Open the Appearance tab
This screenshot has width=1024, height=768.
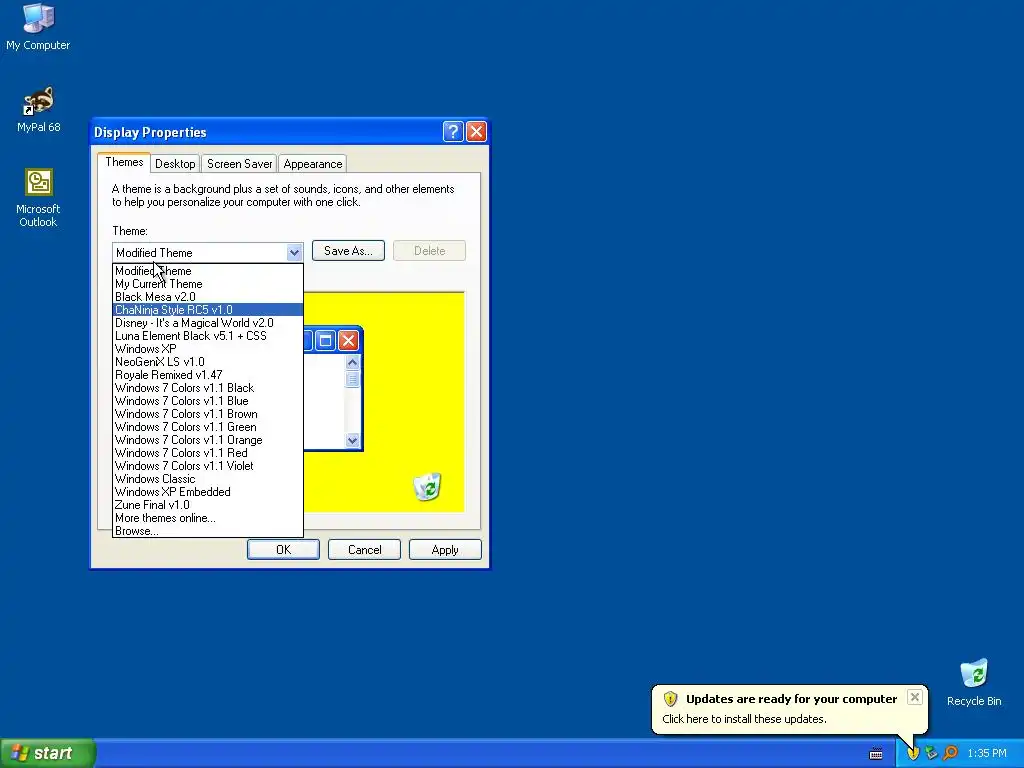point(312,164)
